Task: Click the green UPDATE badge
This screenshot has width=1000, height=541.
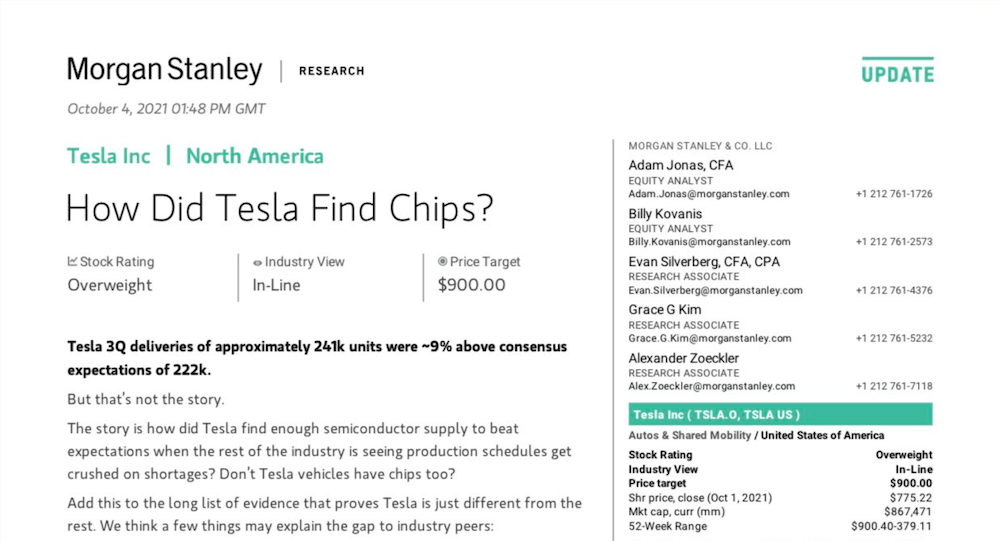Action: (897, 74)
